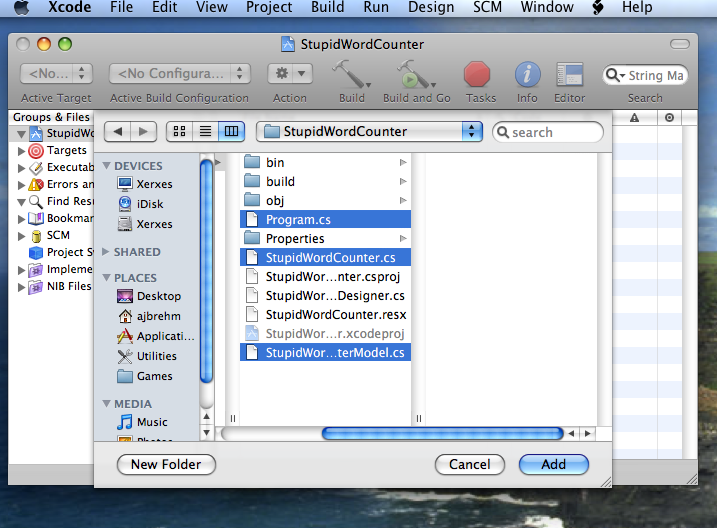The width and height of the screenshot is (717, 528).
Task: Open the Info inspector icon
Action: [x=527, y=75]
